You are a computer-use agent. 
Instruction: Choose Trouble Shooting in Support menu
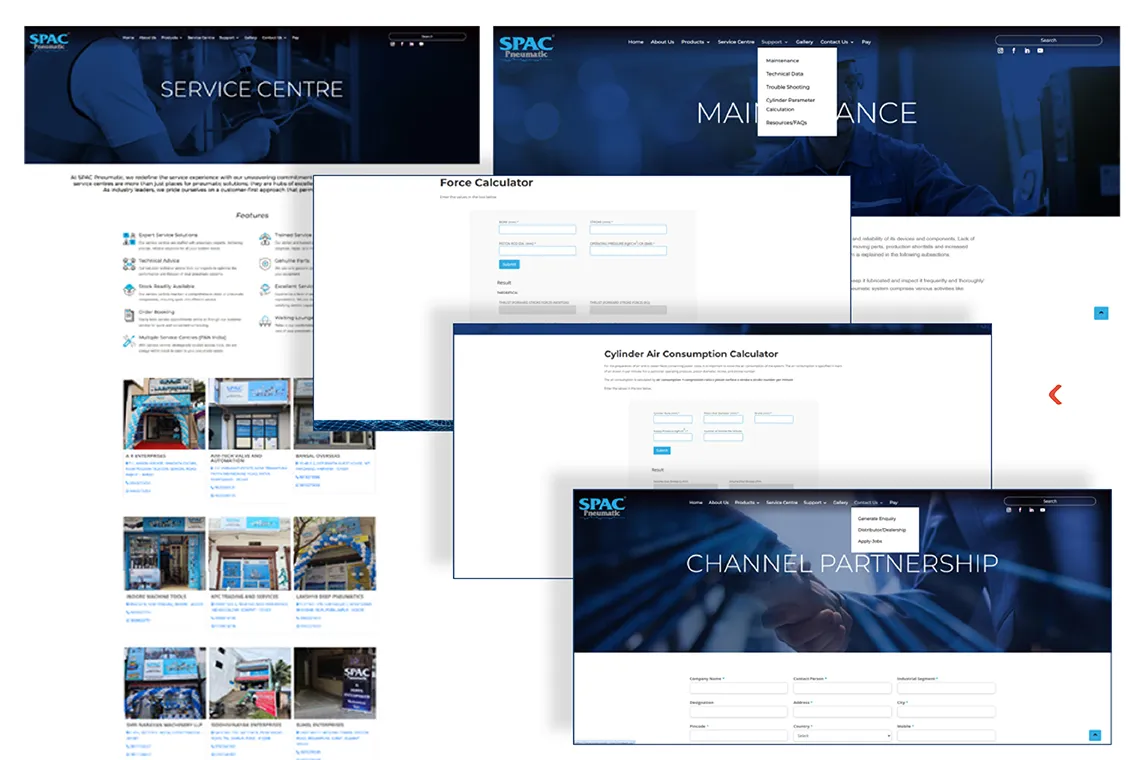tap(787, 87)
